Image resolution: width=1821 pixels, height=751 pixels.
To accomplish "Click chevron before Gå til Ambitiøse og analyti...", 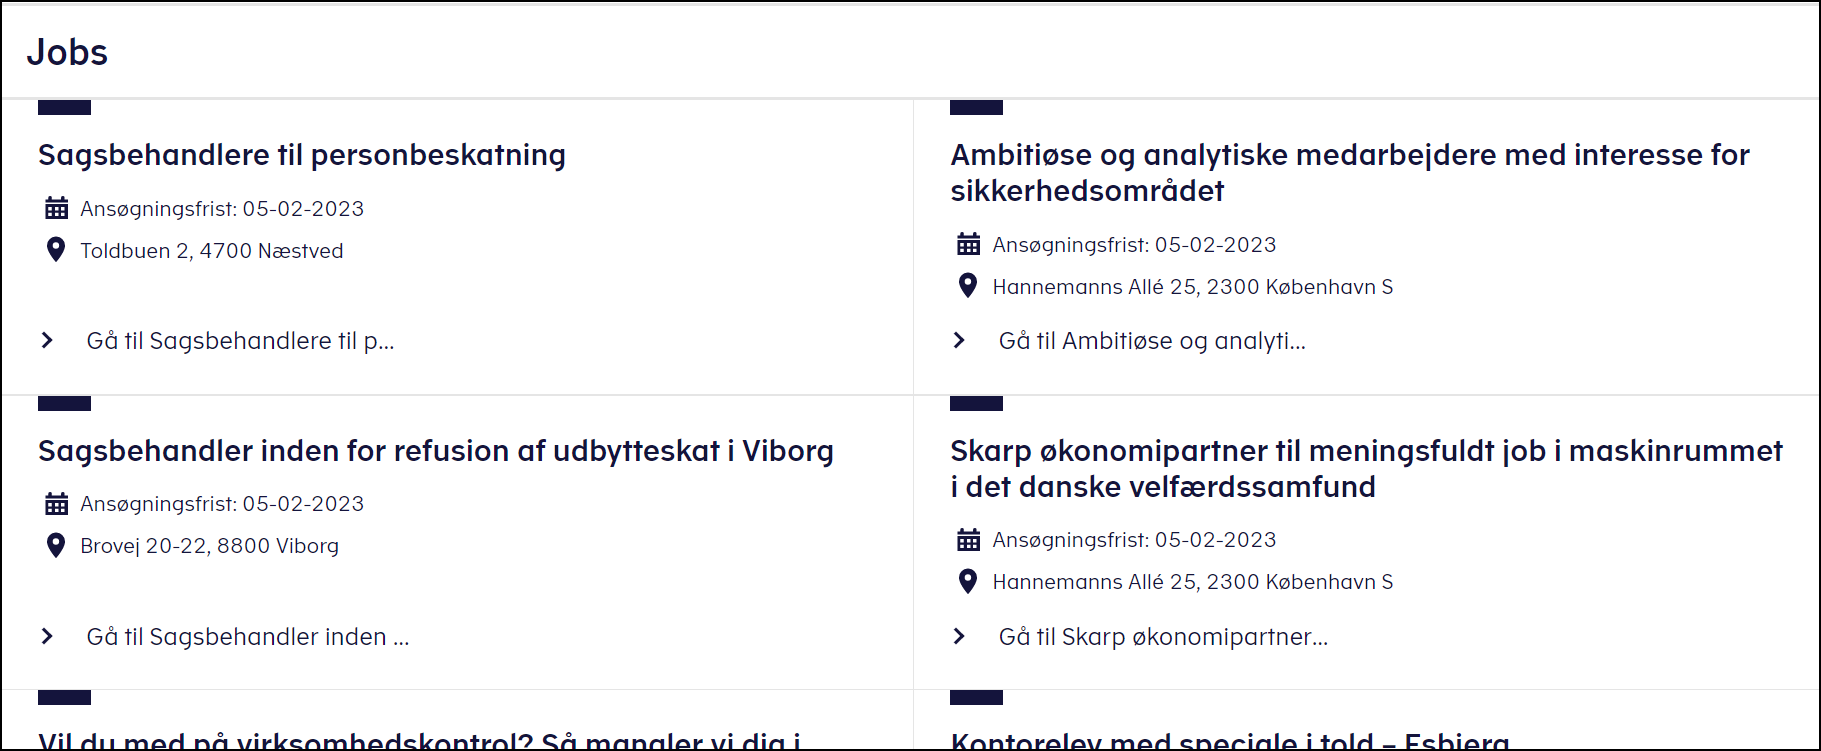I will (959, 341).
